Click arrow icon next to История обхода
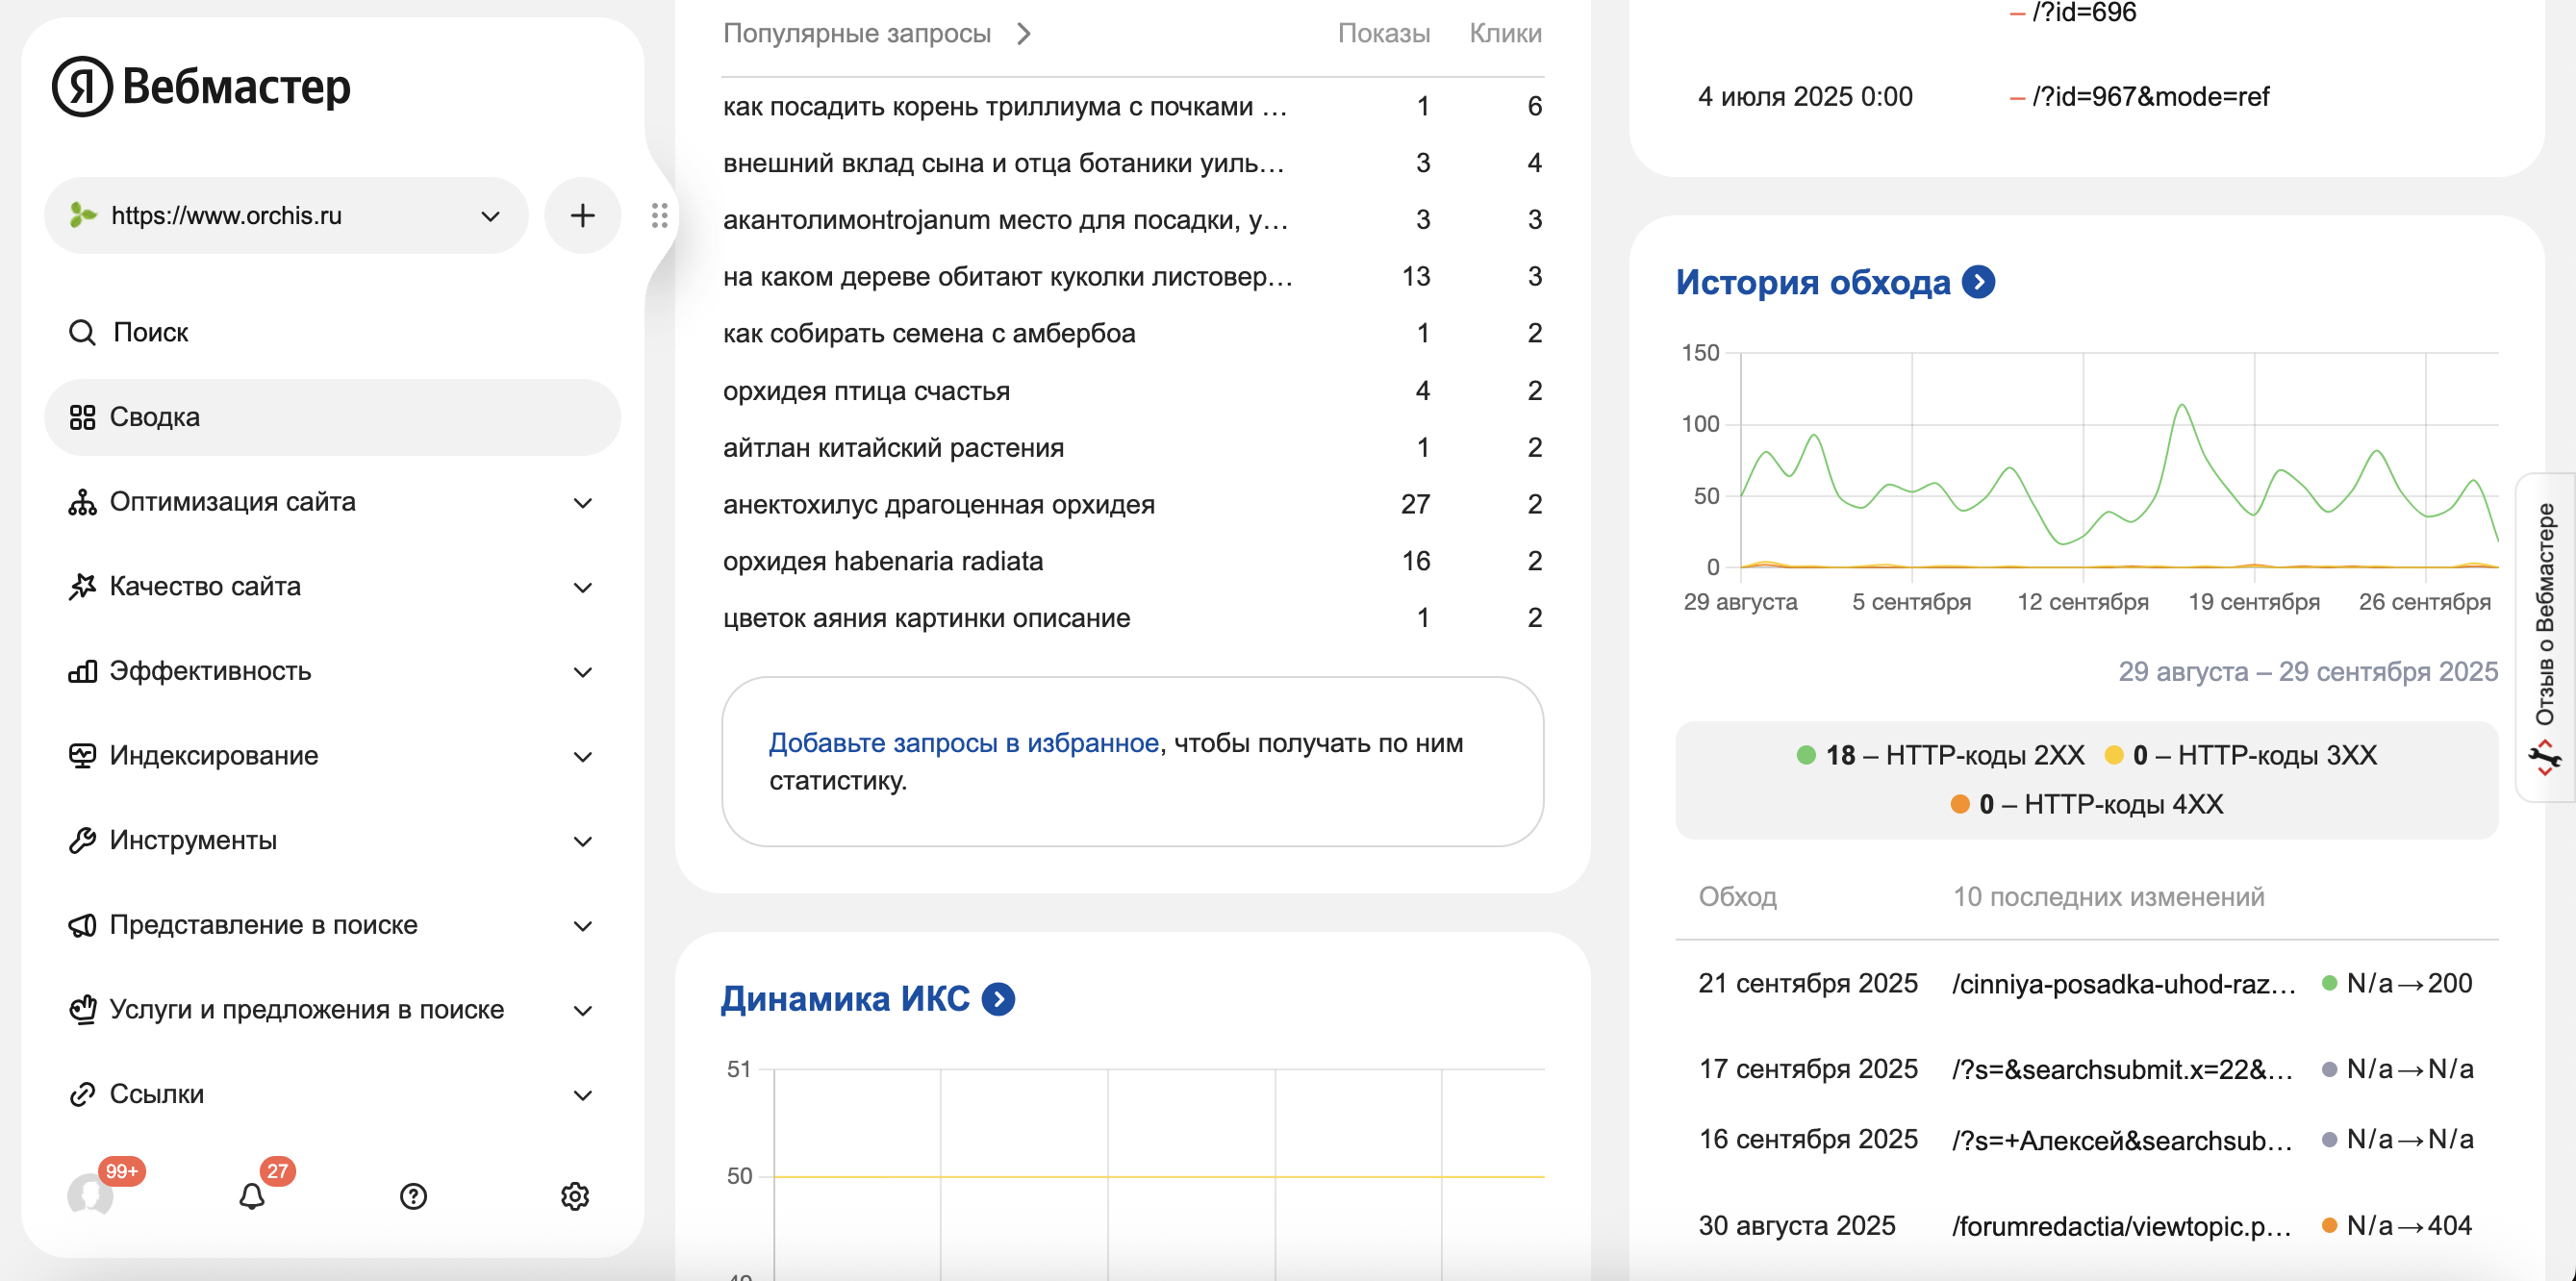The image size is (2576, 1281). tap(1978, 283)
